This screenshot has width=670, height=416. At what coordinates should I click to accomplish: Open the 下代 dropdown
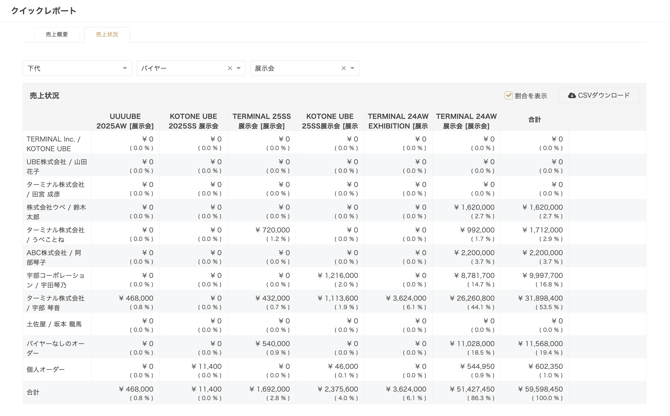77,68
